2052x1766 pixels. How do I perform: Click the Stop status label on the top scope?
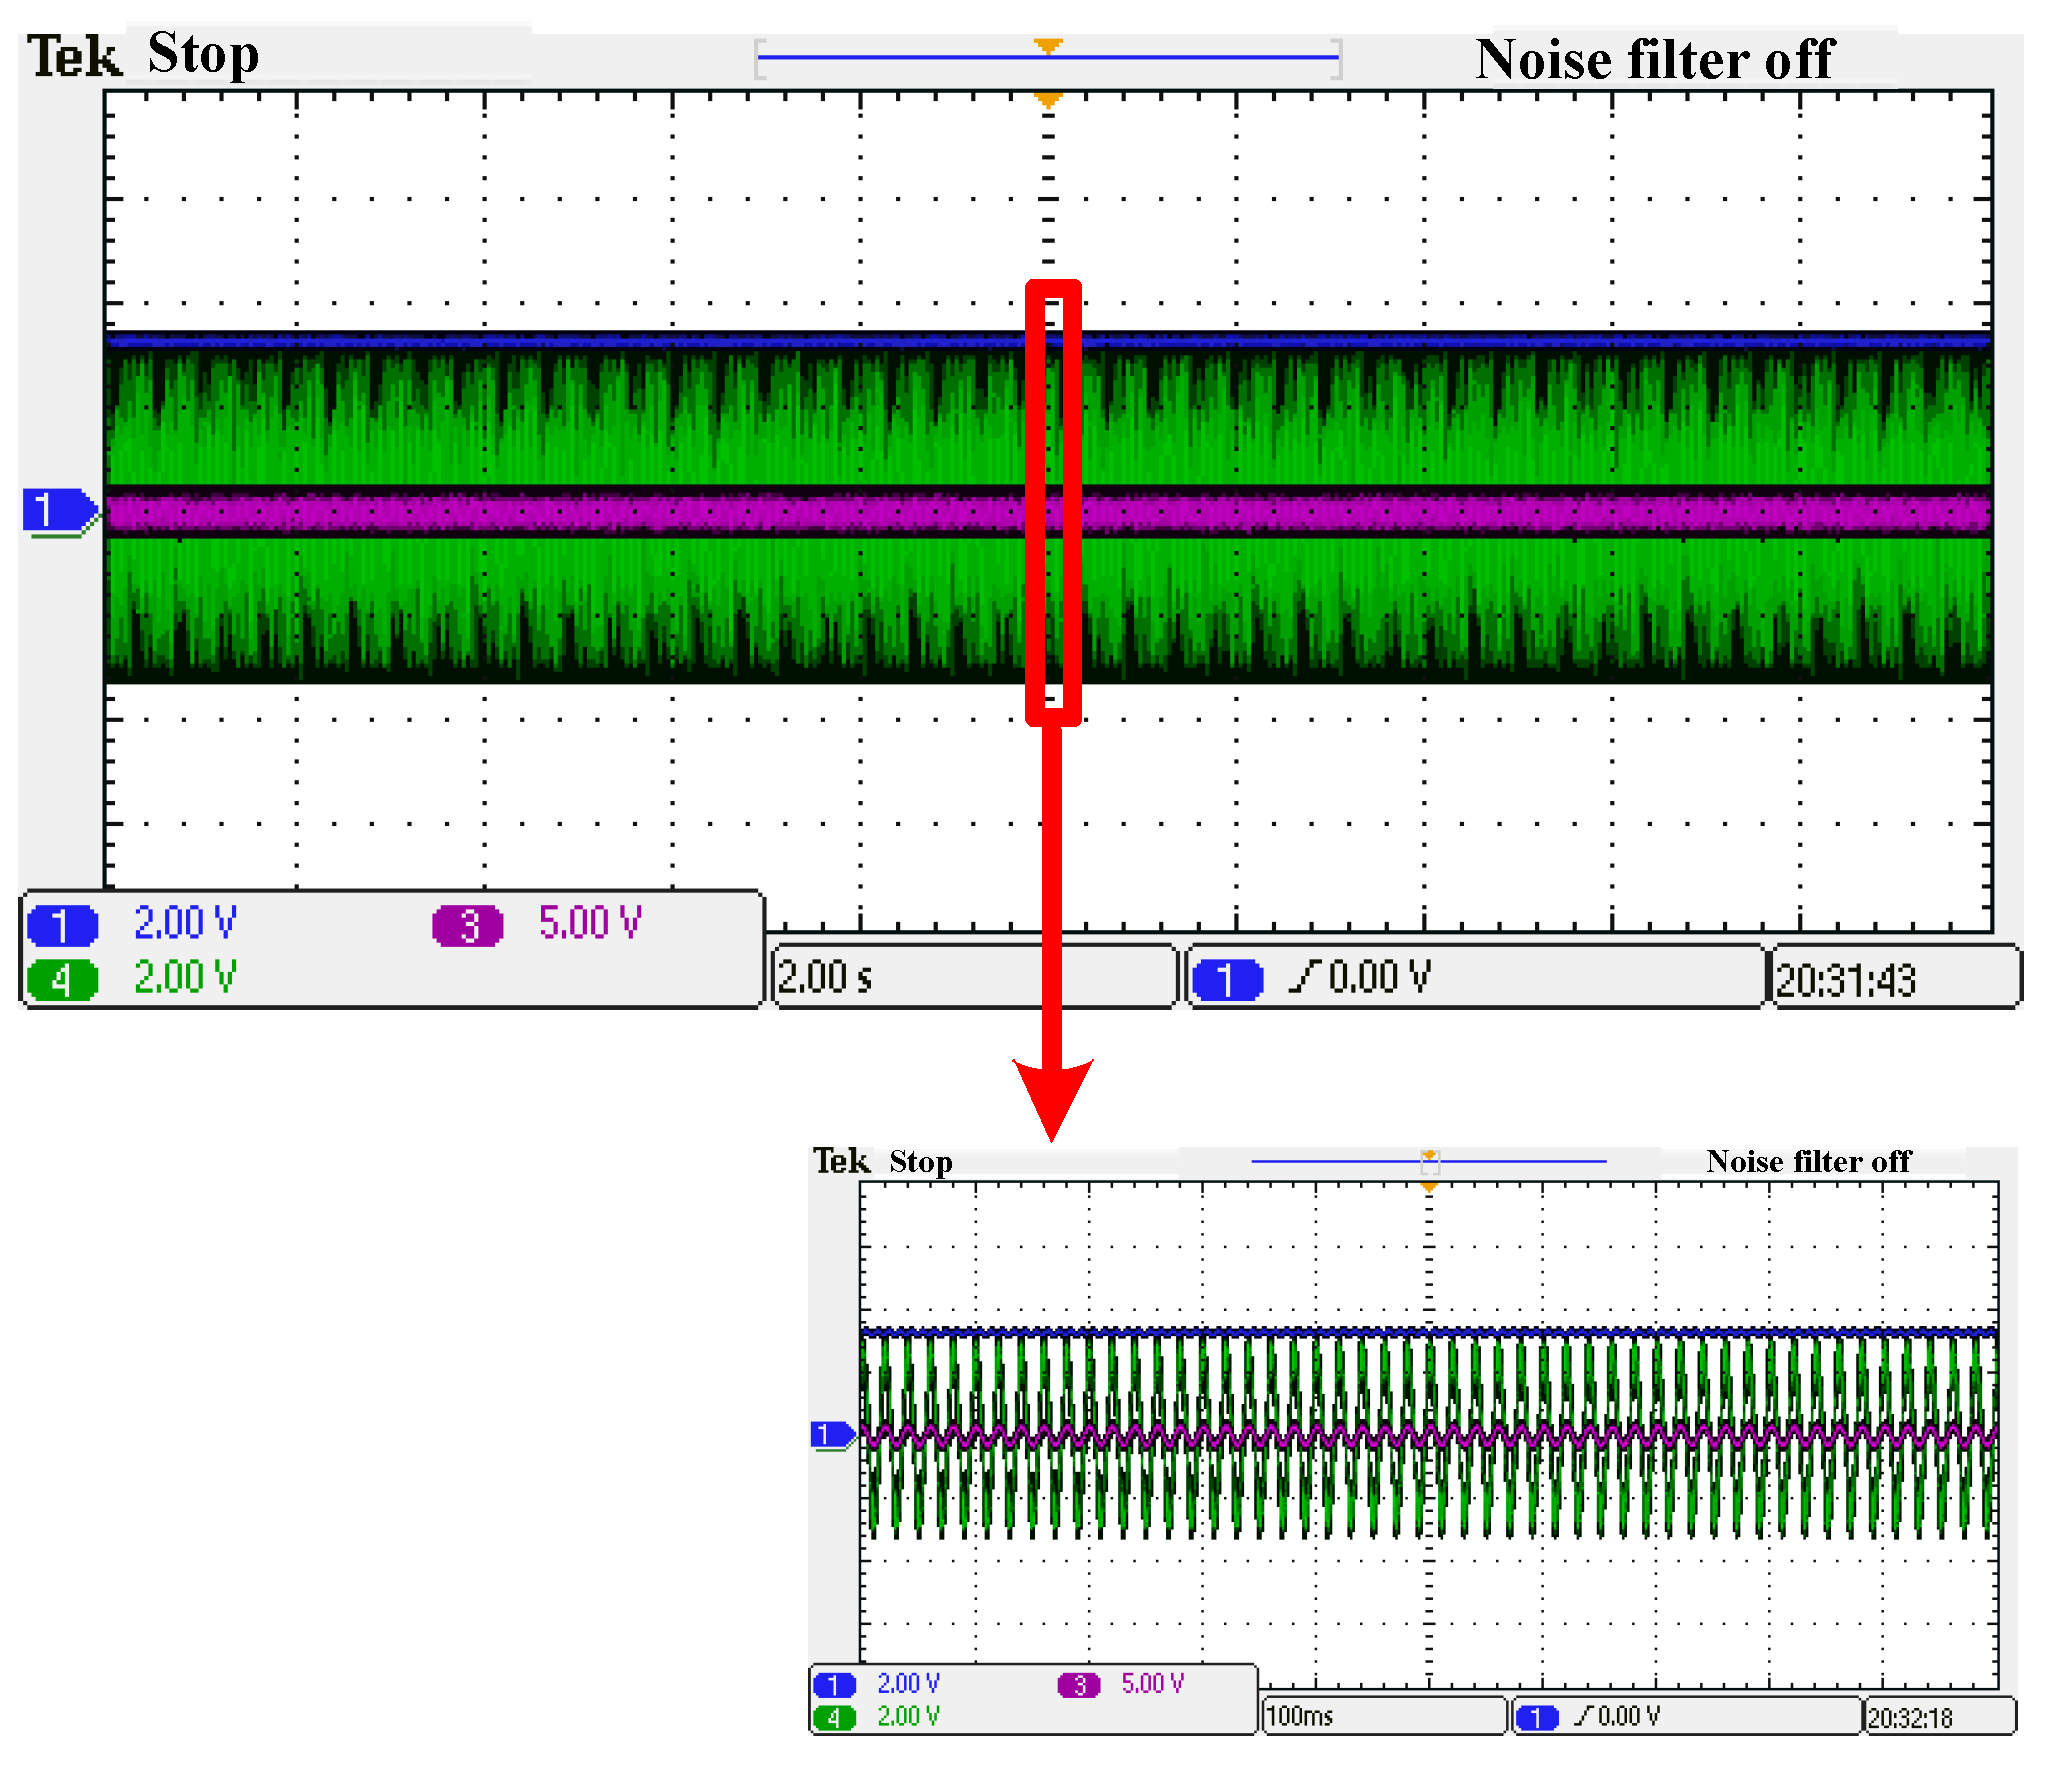(x=203, y=54)
